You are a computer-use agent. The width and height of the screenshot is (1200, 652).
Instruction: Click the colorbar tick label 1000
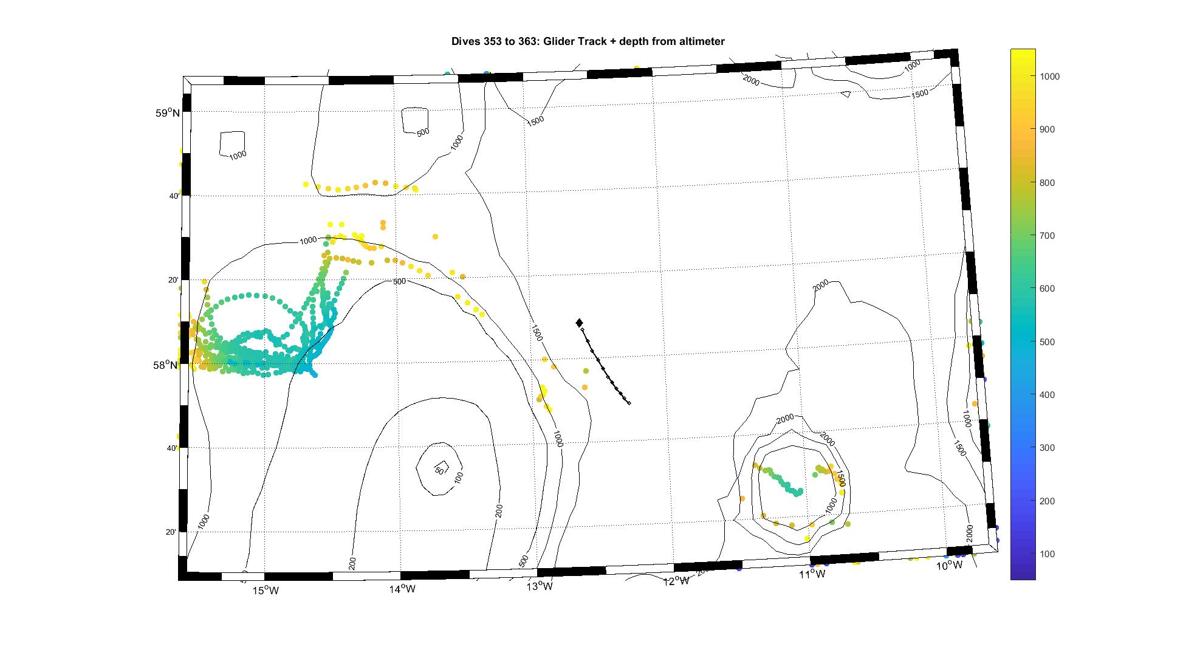[x=1050, y=76]
